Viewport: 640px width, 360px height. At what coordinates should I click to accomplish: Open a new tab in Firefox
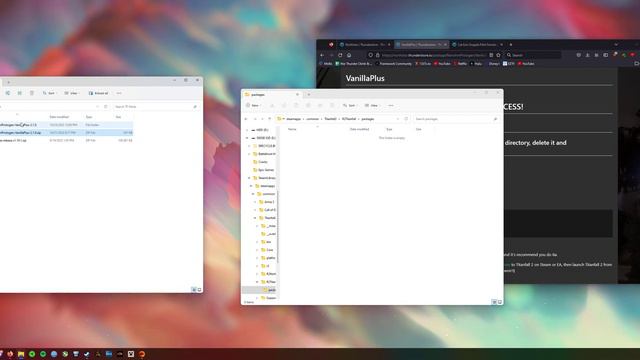click(x=511, y=44)
